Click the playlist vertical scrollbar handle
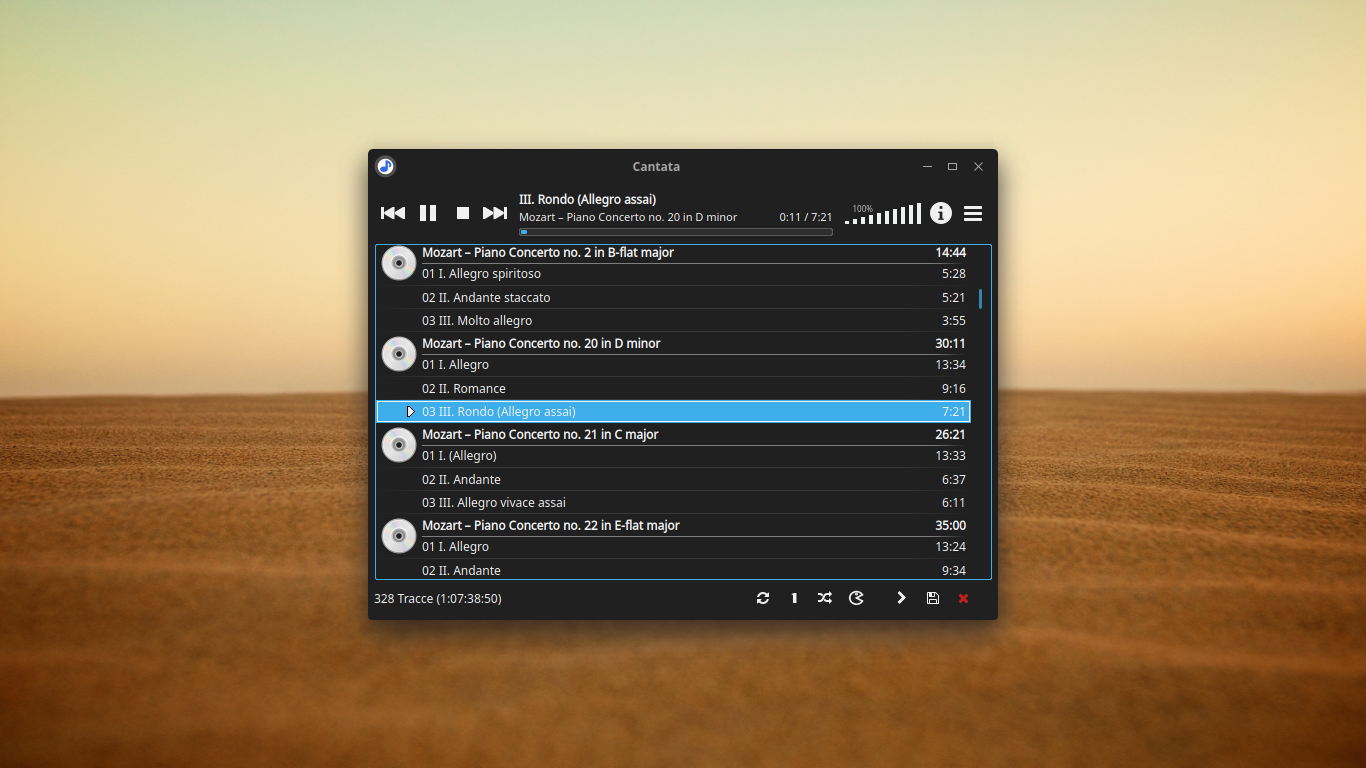This screenshot has height=768, width=1366. 980,298
